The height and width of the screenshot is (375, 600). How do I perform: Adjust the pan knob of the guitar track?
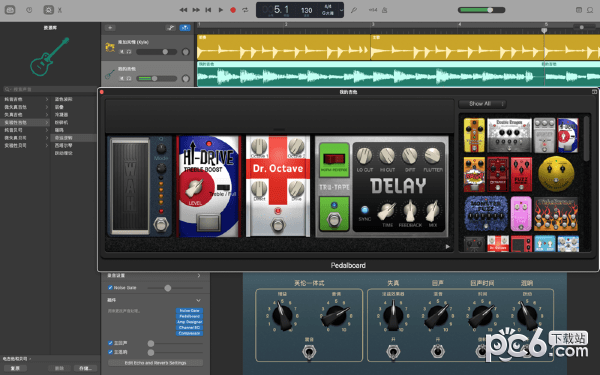(186, 78)
